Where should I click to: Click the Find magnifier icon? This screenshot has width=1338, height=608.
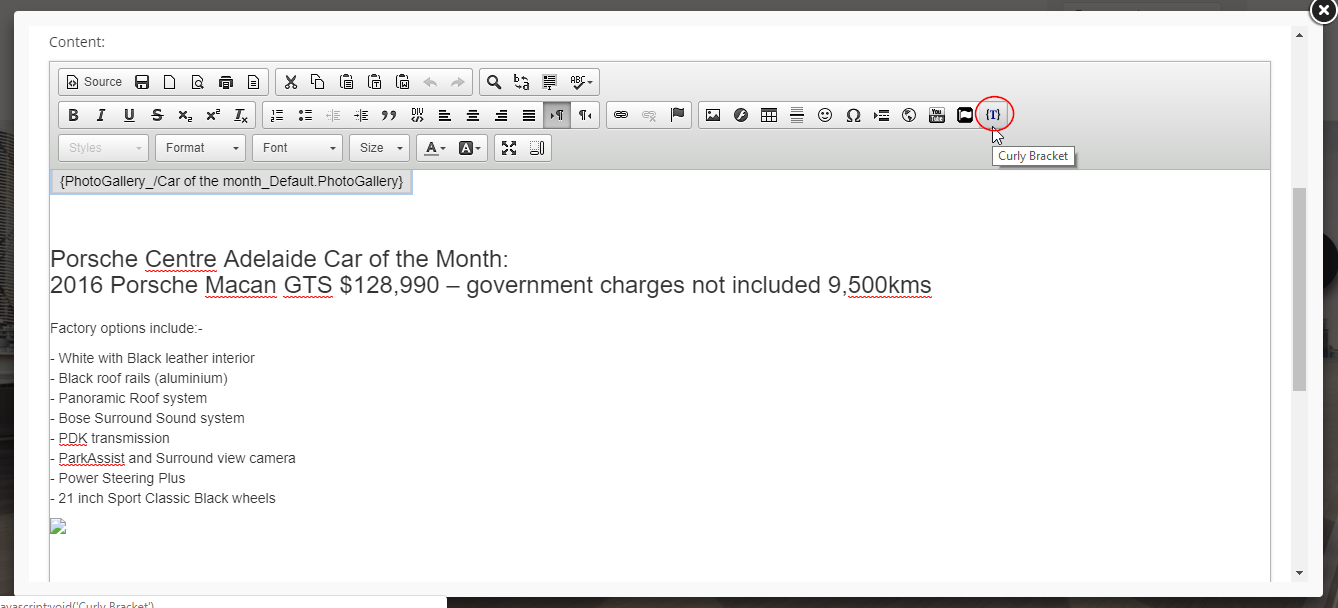point(494,82)
